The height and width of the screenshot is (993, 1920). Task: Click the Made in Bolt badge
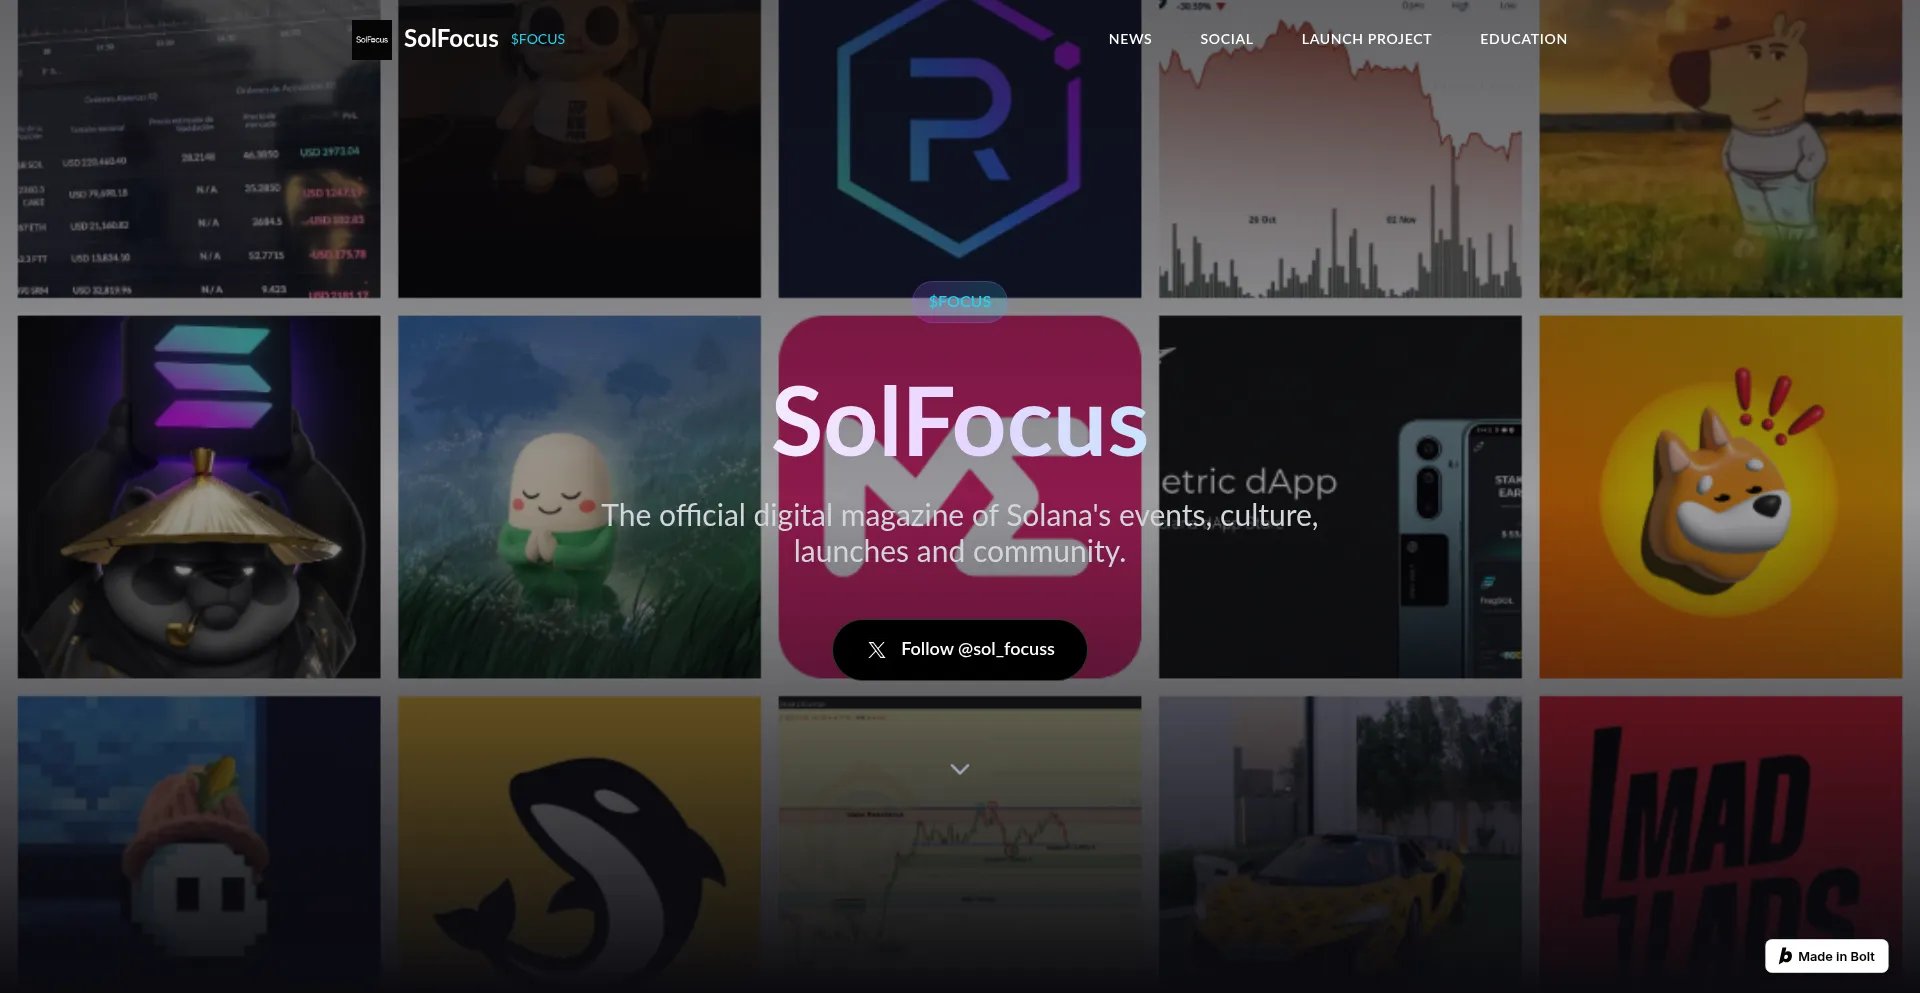click(1826, 955)
